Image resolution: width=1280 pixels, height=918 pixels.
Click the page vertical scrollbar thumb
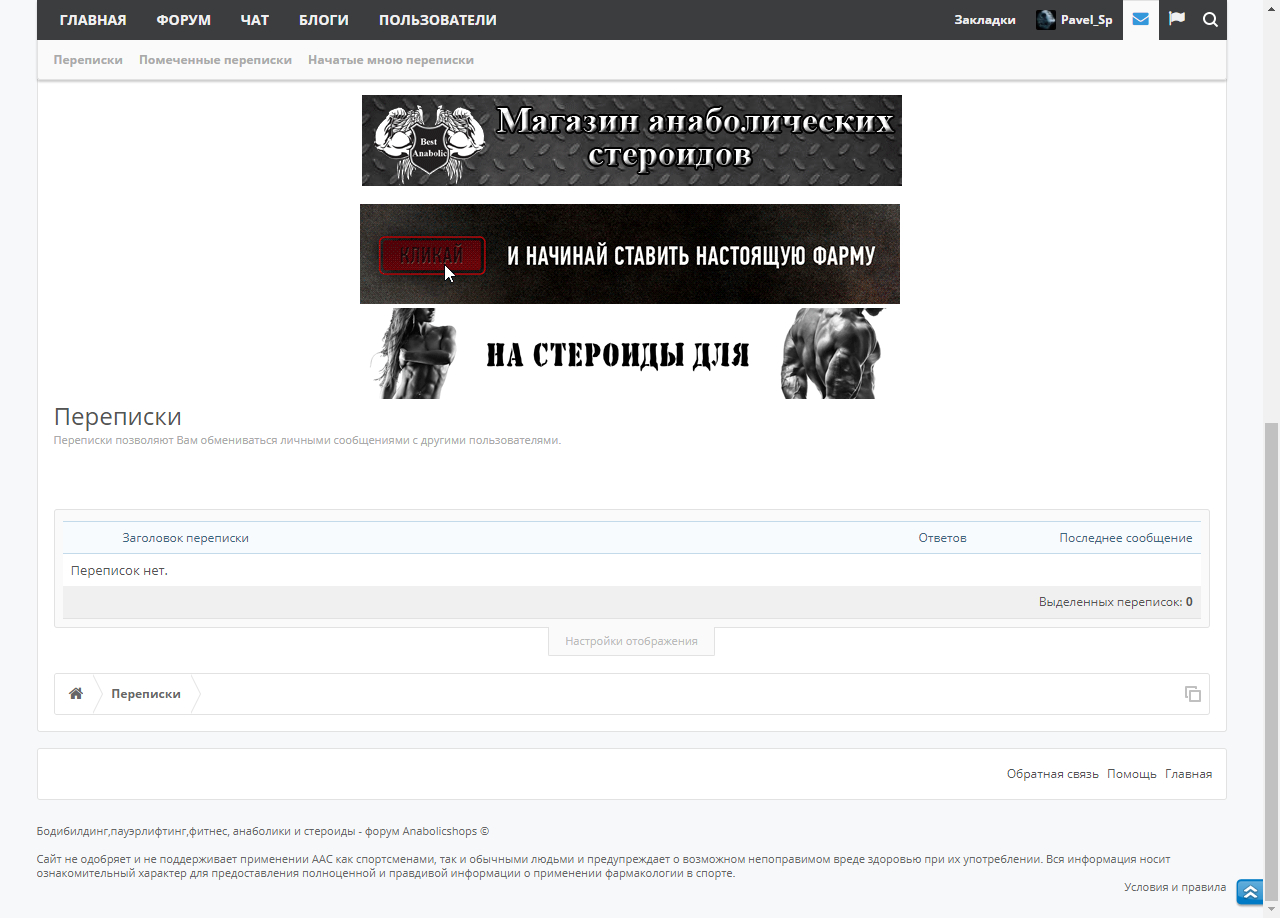[x=1272, y=660]
